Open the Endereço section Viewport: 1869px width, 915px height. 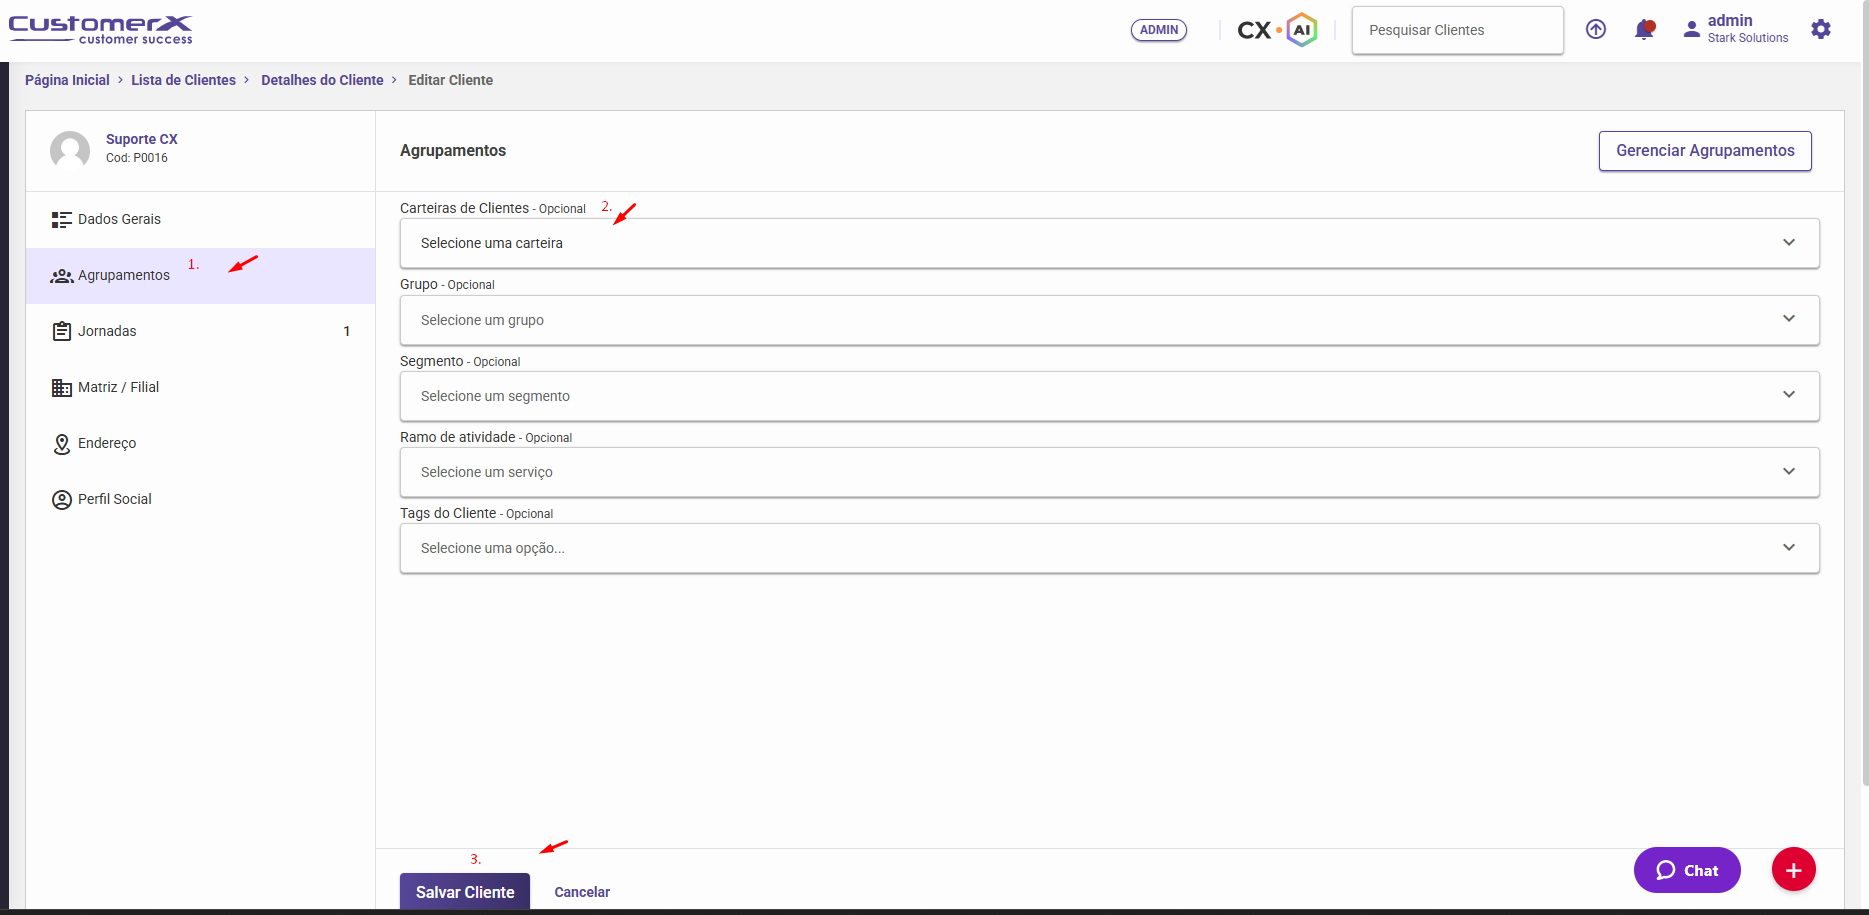pos(200,444)
